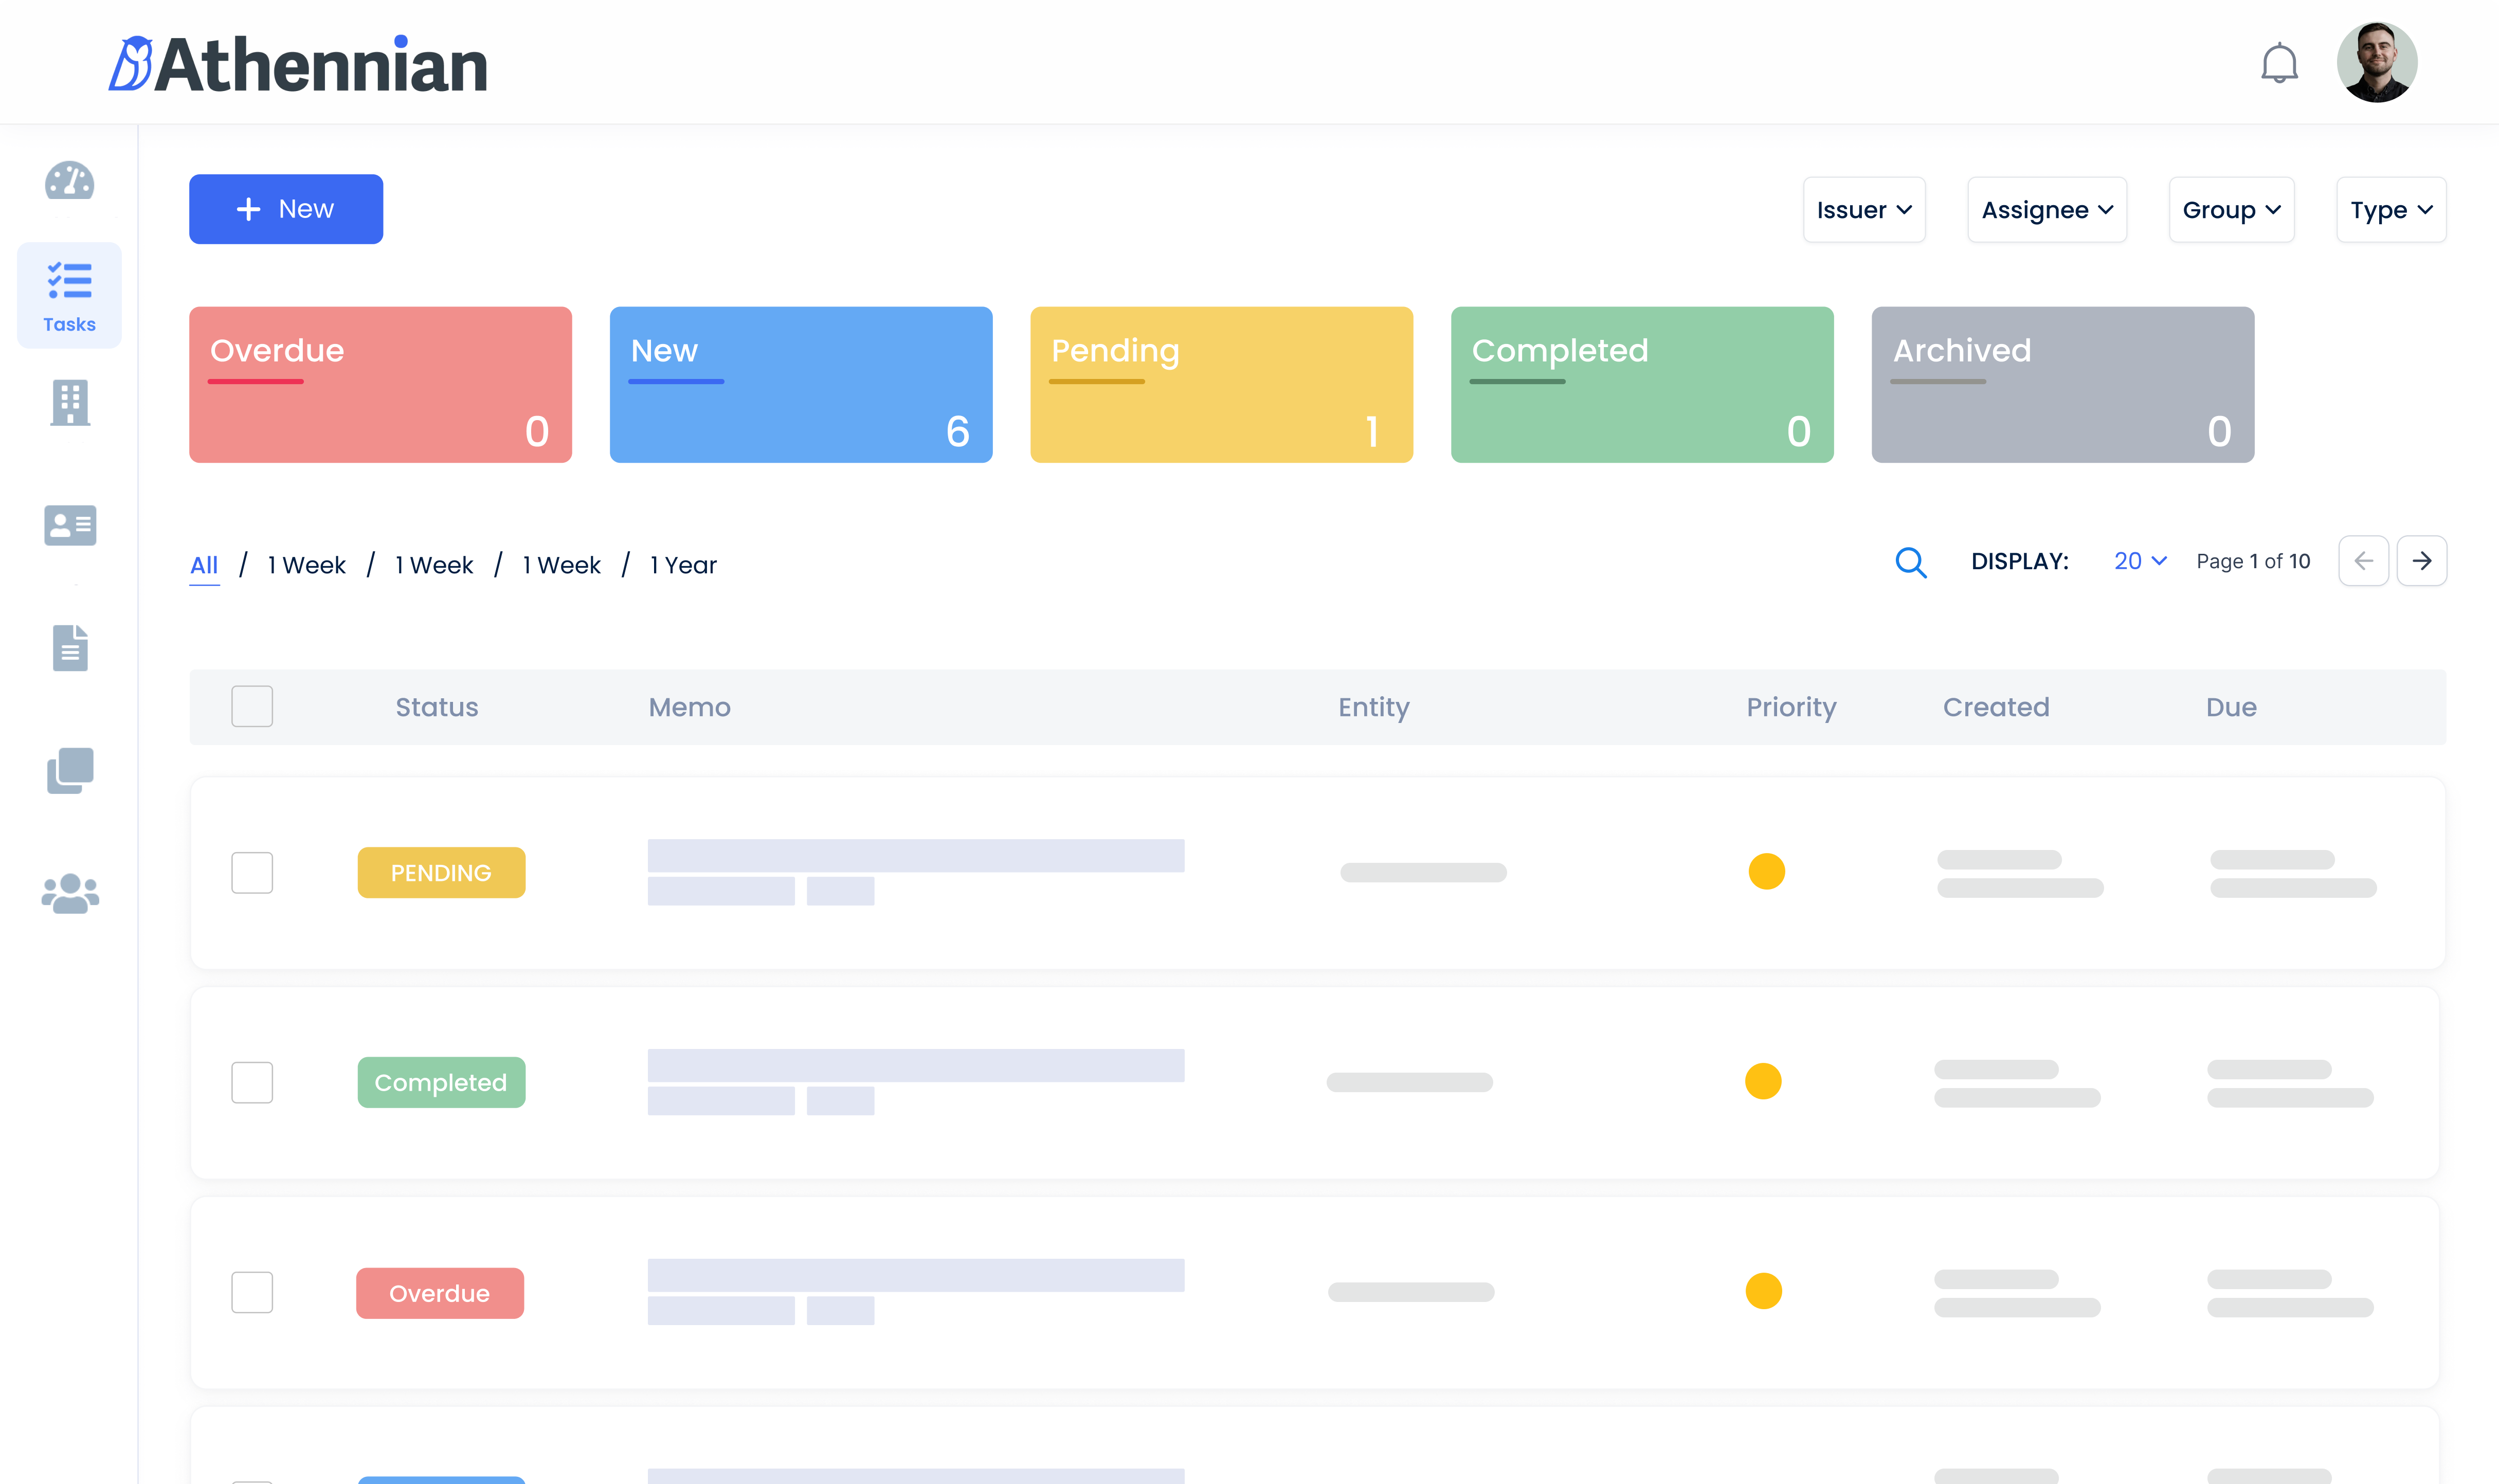The height and width of the screenshot is (1484, 2499).
Task: Switch to the 1 Year filter
Action: [x=683, y=564]
